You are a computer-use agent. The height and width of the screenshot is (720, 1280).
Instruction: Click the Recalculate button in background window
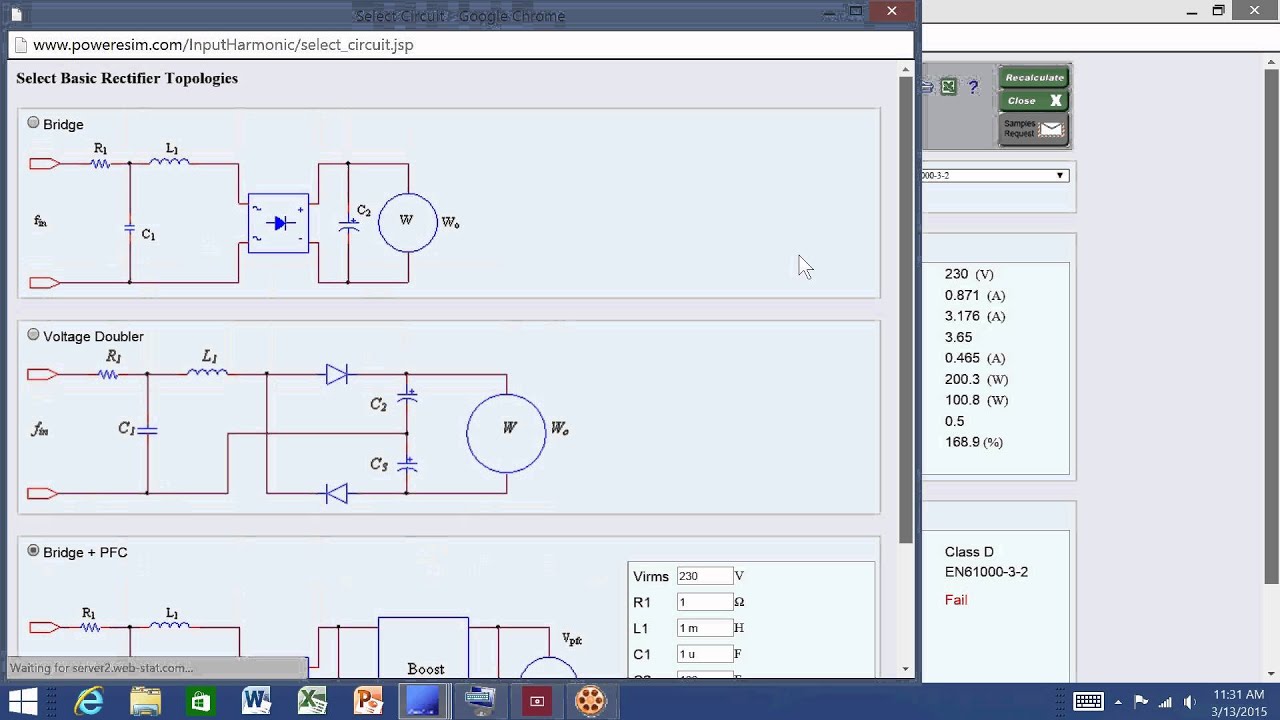pyautogui.click(x=1034, y=77)
